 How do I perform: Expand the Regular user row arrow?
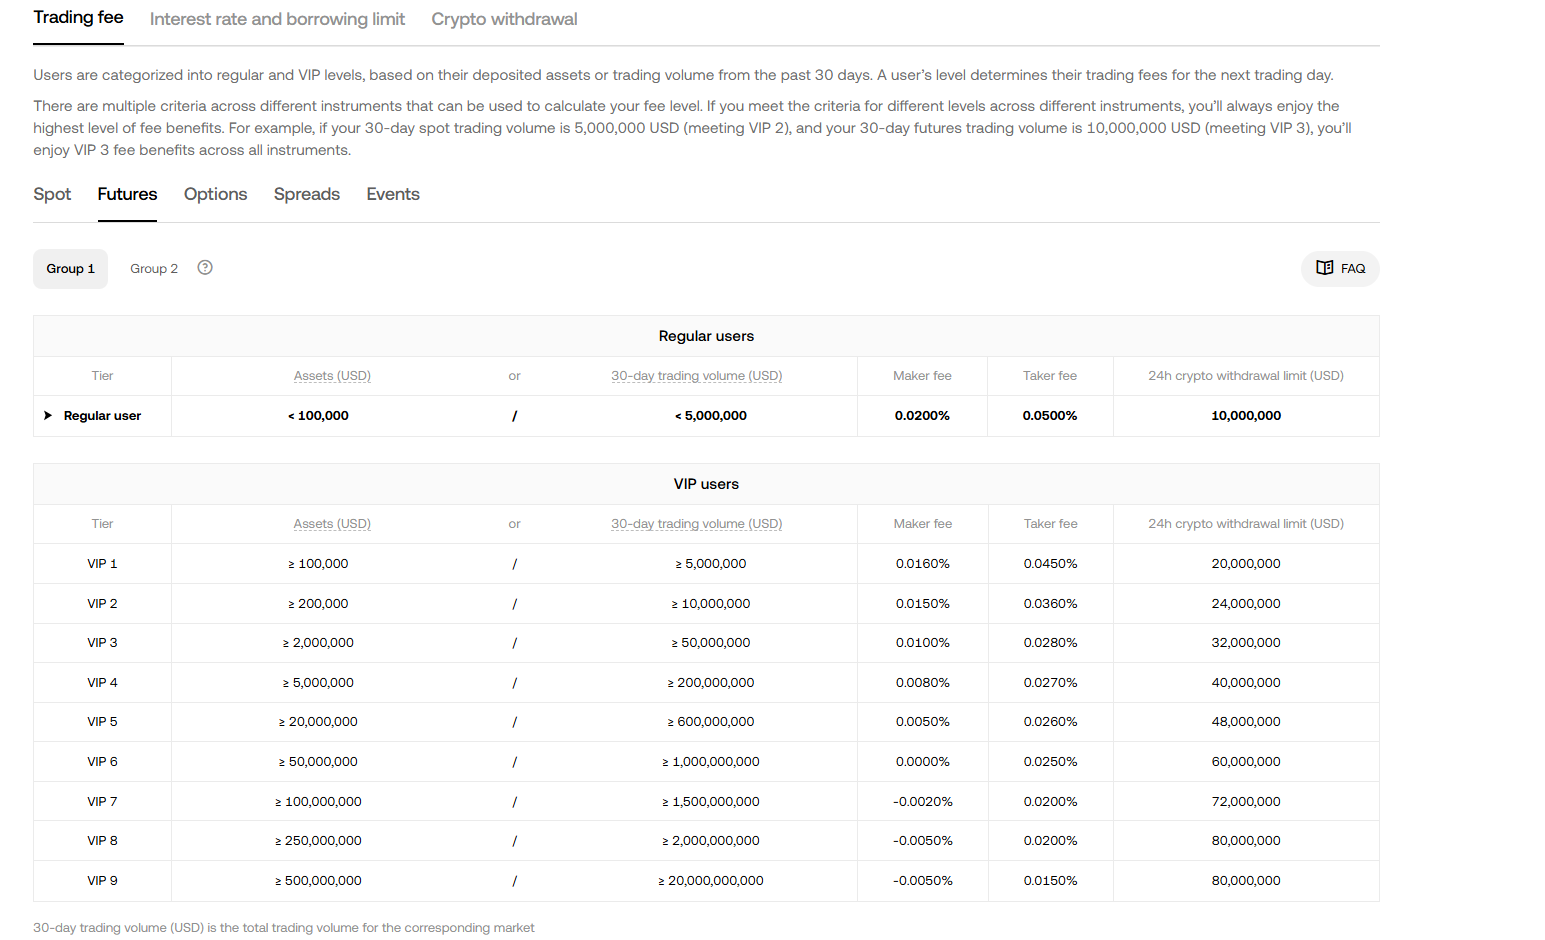47,415
